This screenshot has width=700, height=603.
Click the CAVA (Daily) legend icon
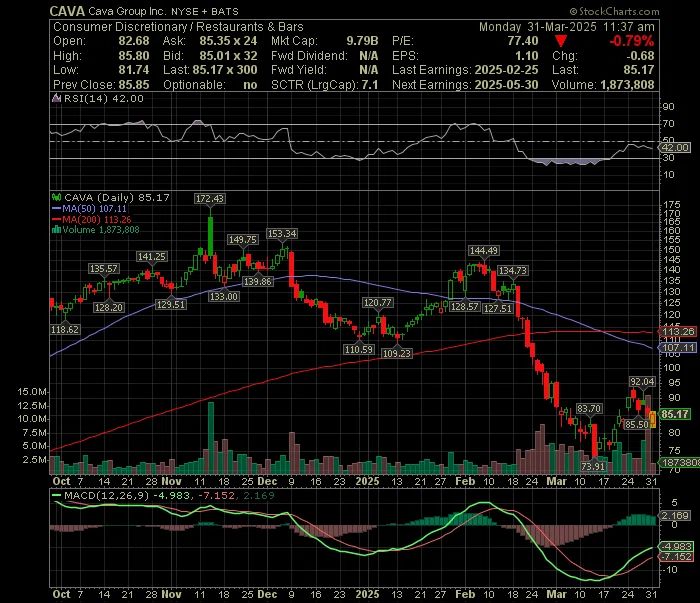[57, 197]
